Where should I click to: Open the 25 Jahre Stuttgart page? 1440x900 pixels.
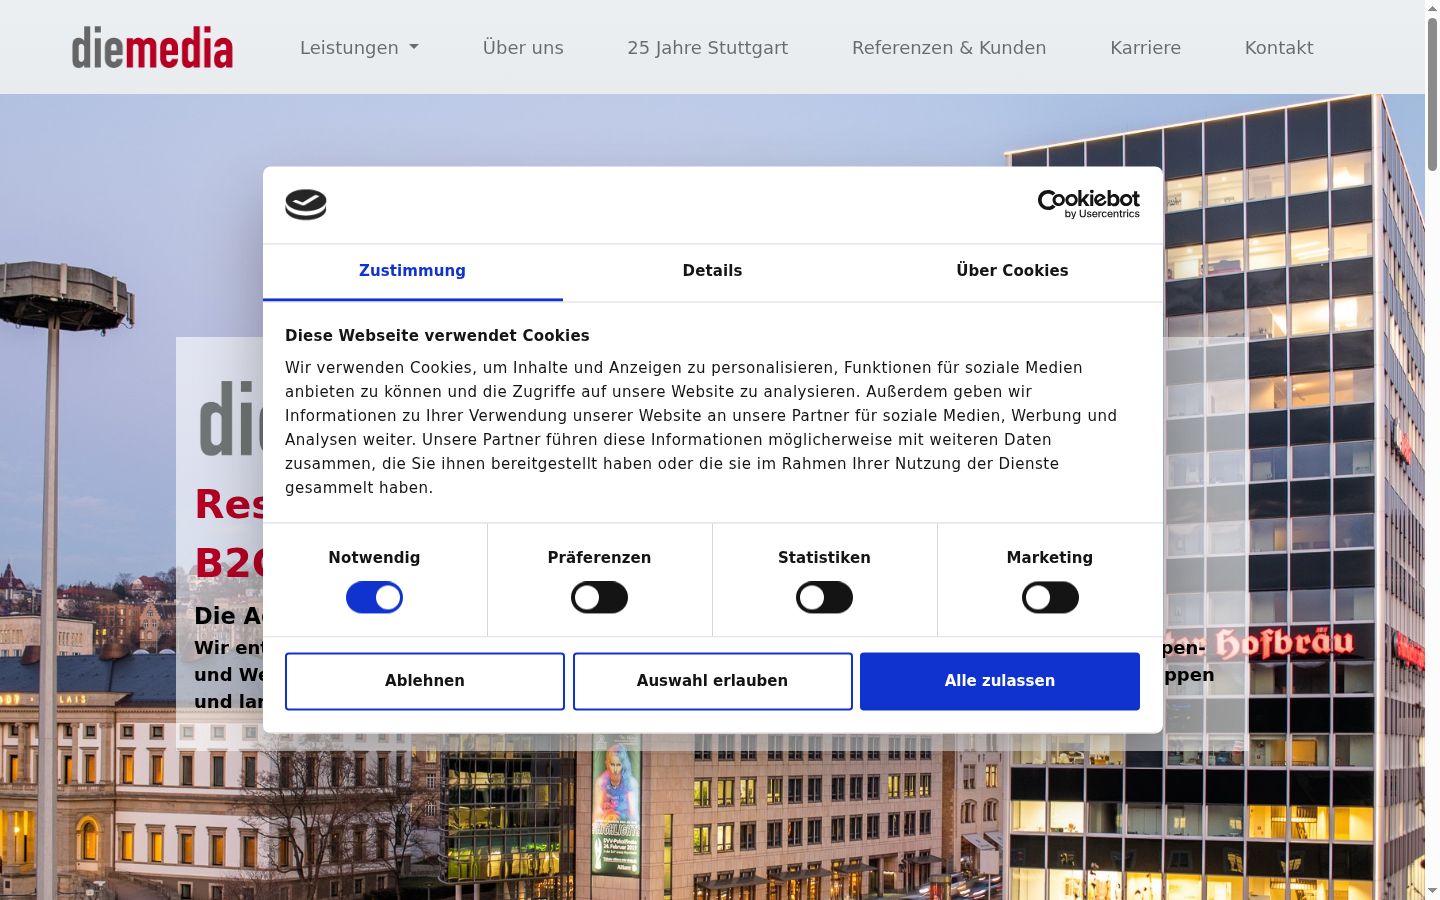(707, 48)
